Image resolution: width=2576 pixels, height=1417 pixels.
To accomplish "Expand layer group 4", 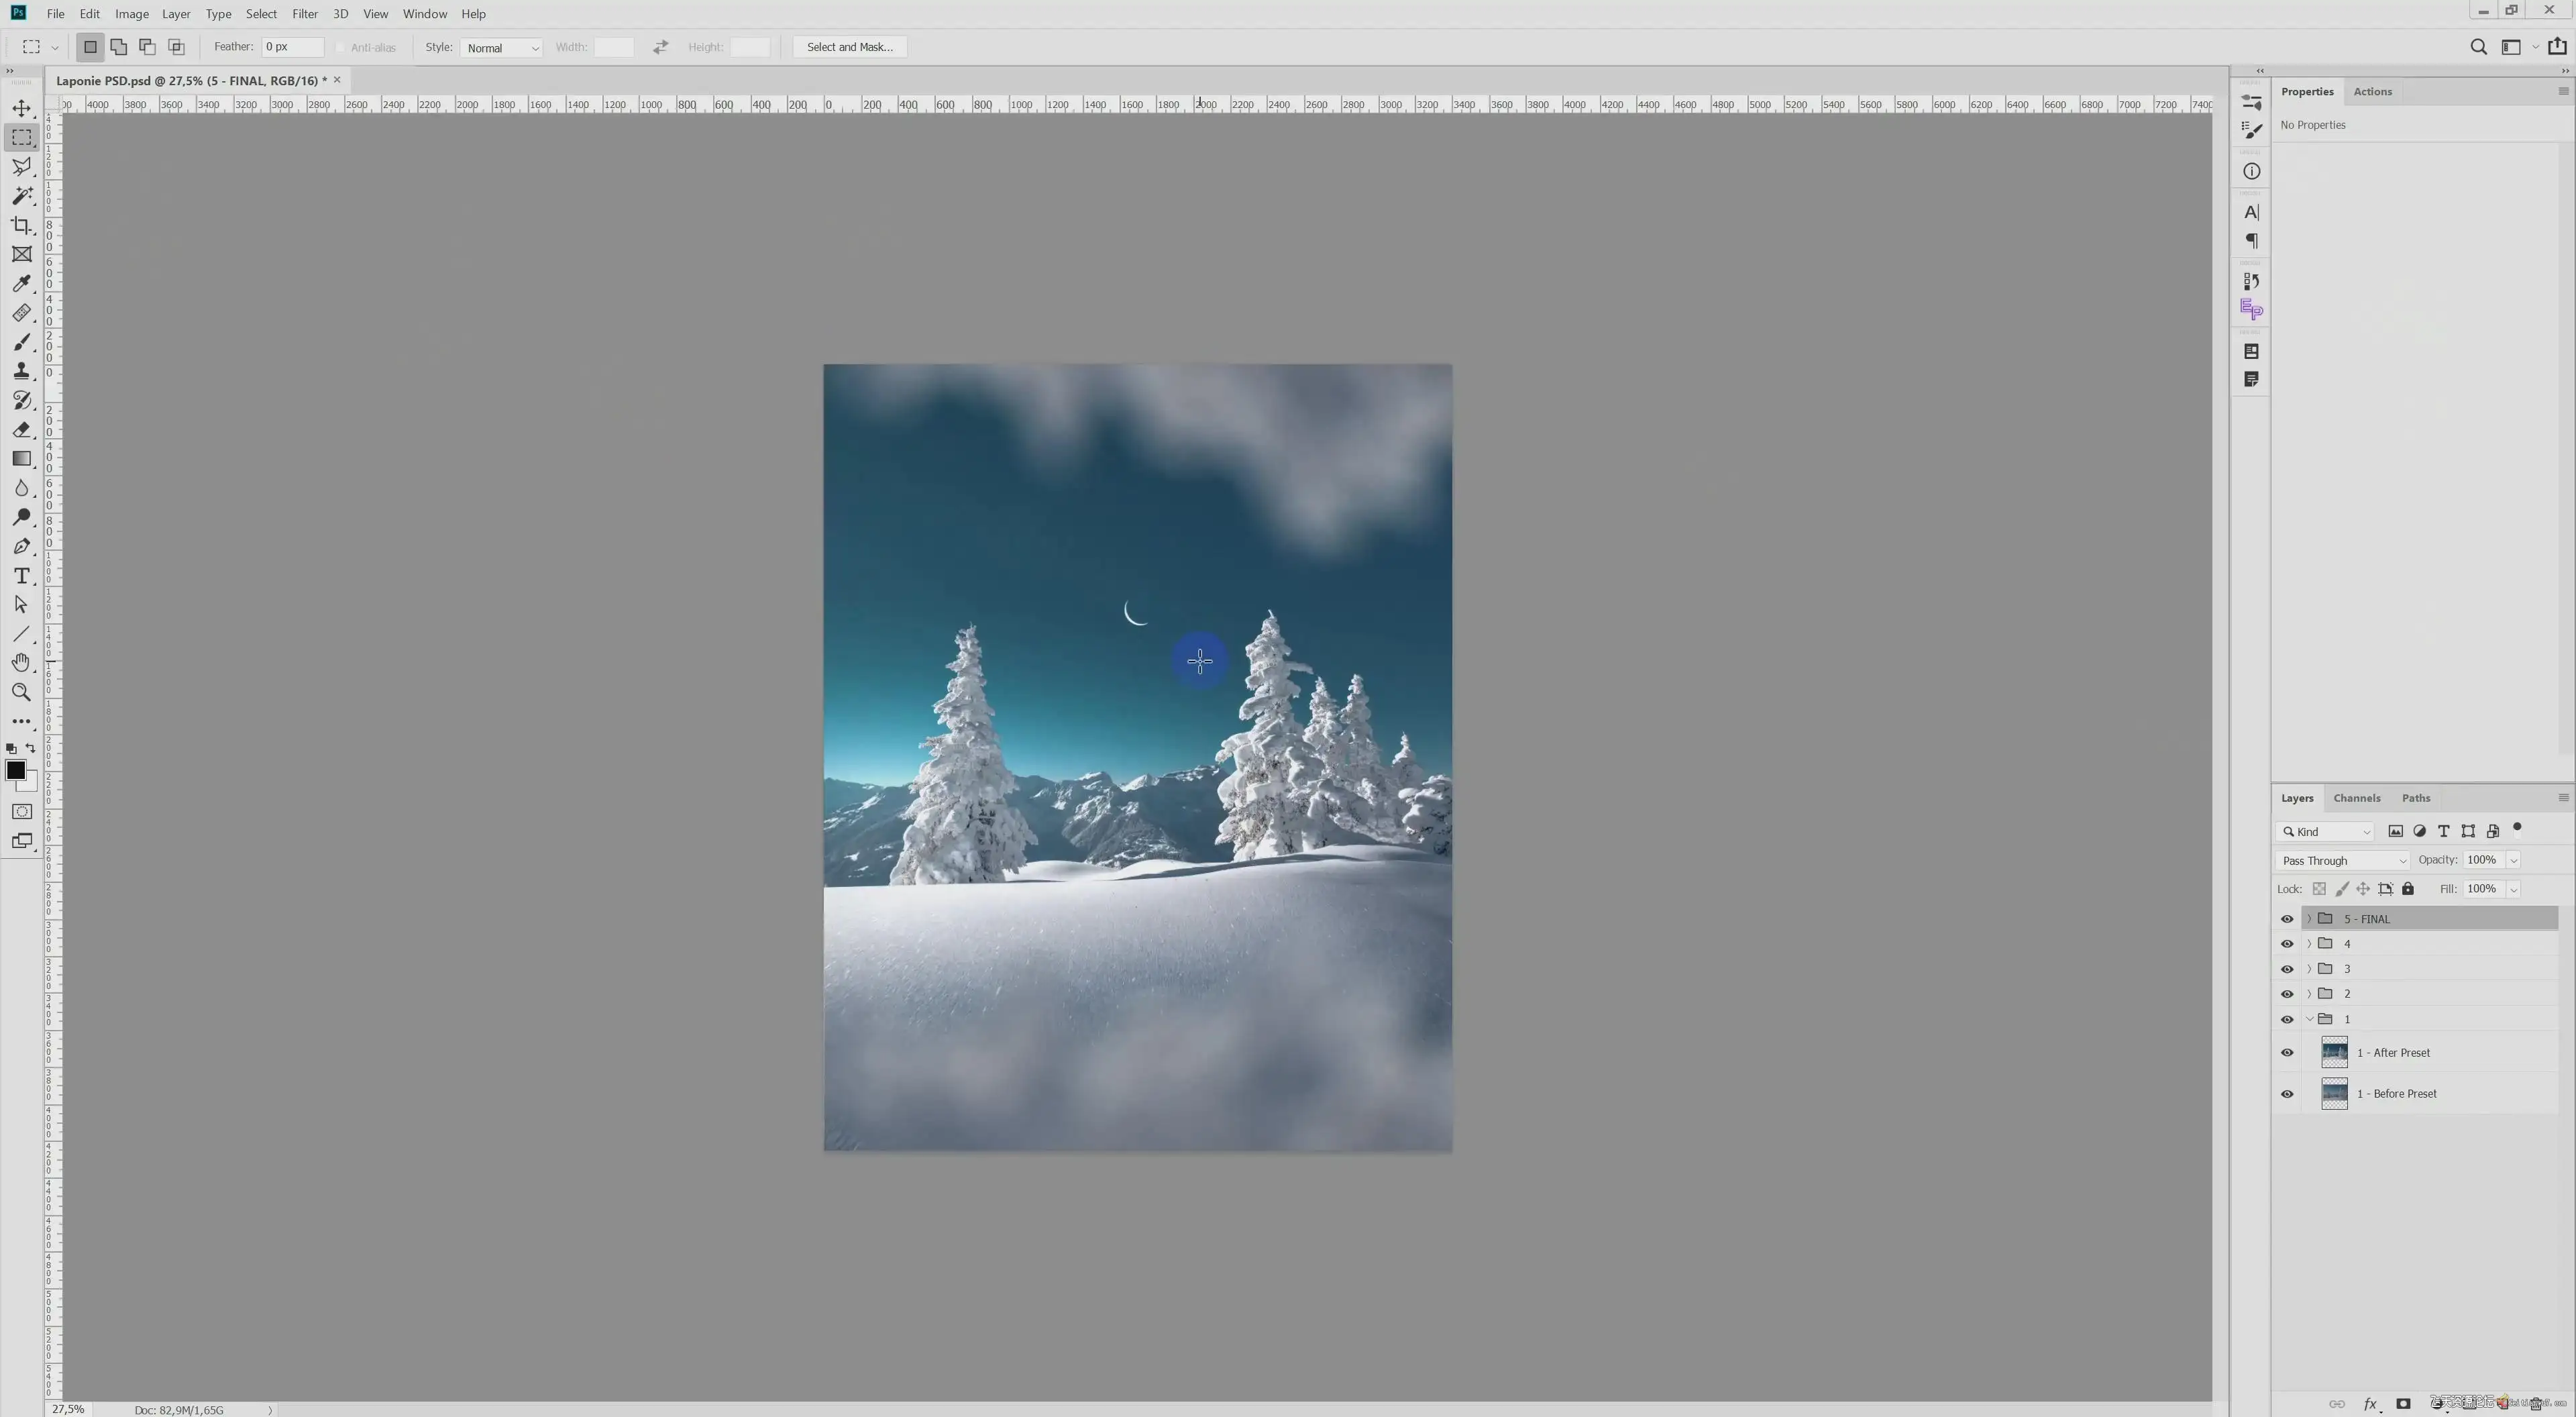I will click(x=2309, y=944).
